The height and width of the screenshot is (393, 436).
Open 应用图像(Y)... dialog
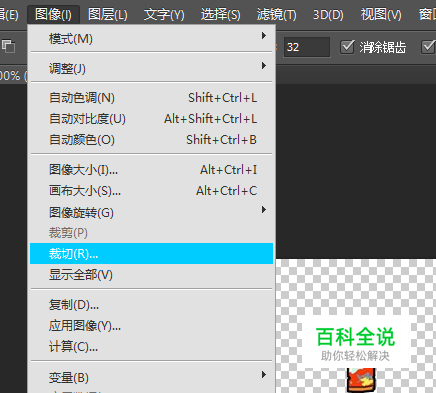[152, 326]
